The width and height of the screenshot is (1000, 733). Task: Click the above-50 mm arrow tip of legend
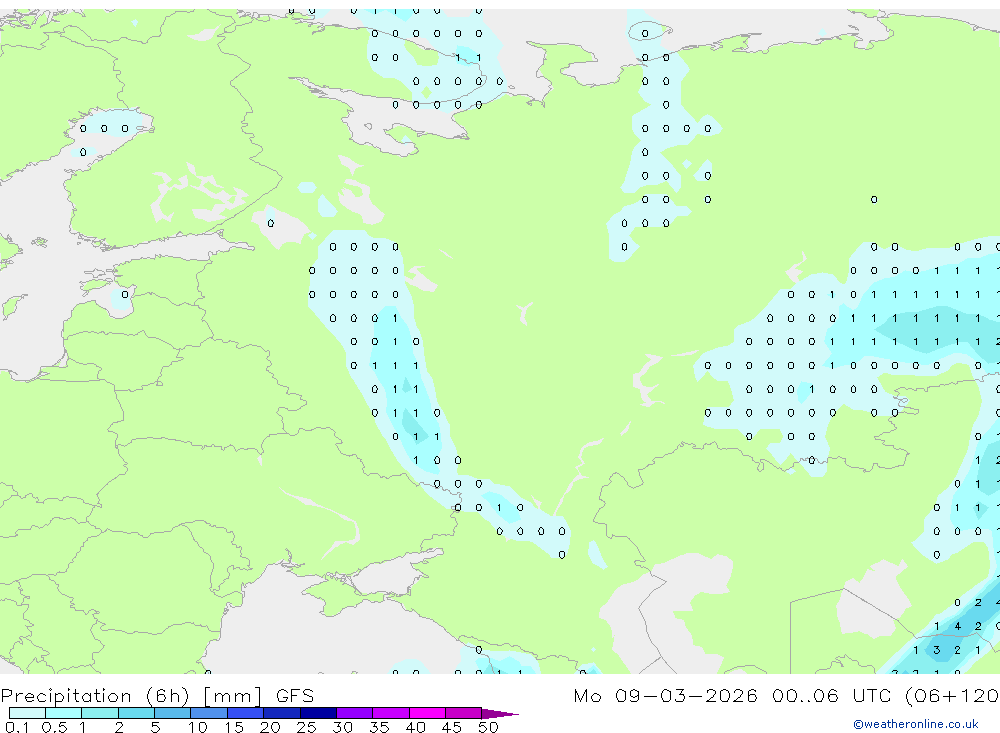[x=500, y=714]
